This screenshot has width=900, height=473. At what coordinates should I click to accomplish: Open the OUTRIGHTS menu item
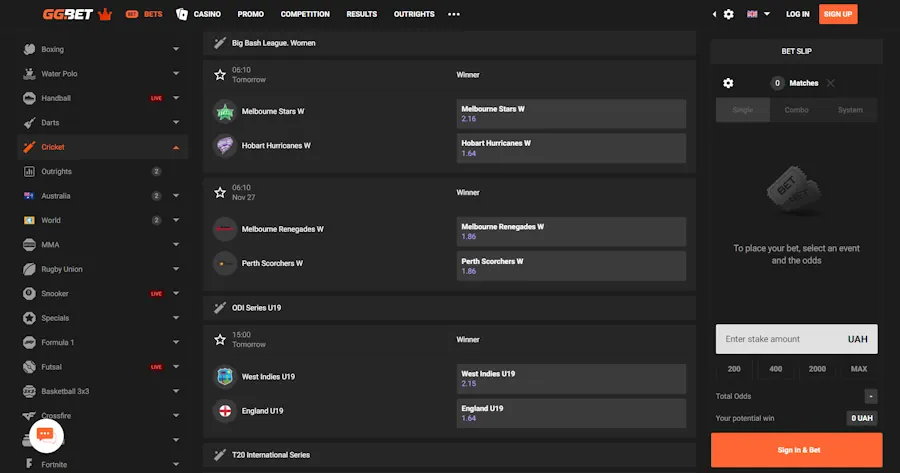click(x=414, y=14)
